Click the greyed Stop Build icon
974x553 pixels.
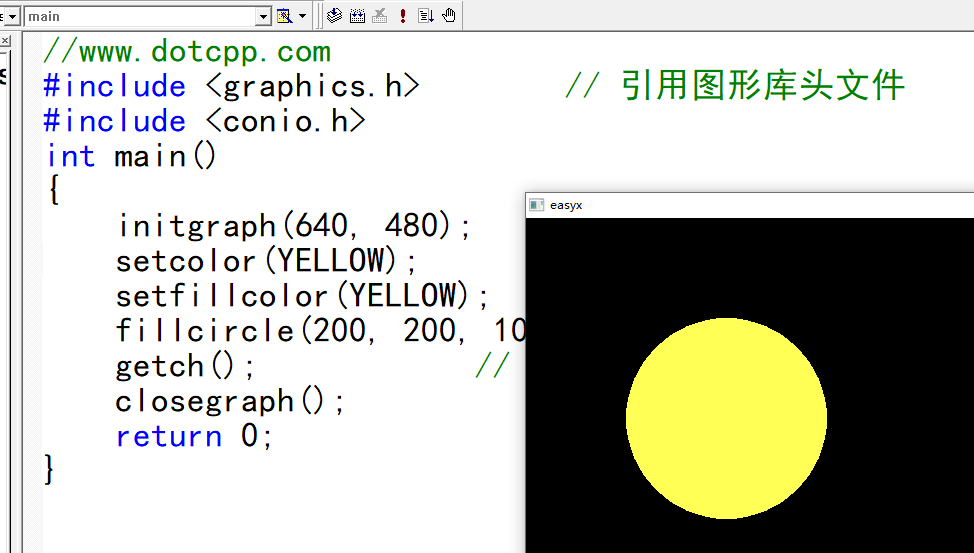pyautogui.click(x=380, y=16)
